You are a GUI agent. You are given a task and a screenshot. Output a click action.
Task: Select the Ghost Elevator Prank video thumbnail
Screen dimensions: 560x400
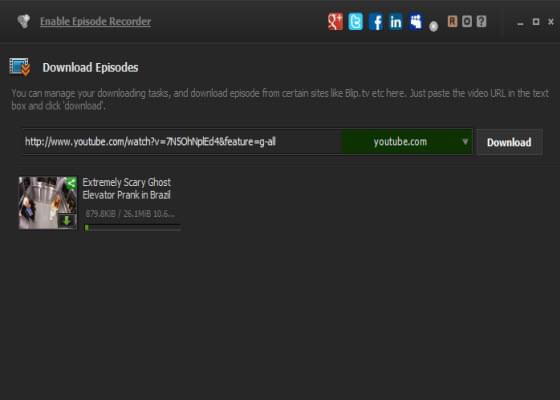pyautogui.click(x=48, y=202)
